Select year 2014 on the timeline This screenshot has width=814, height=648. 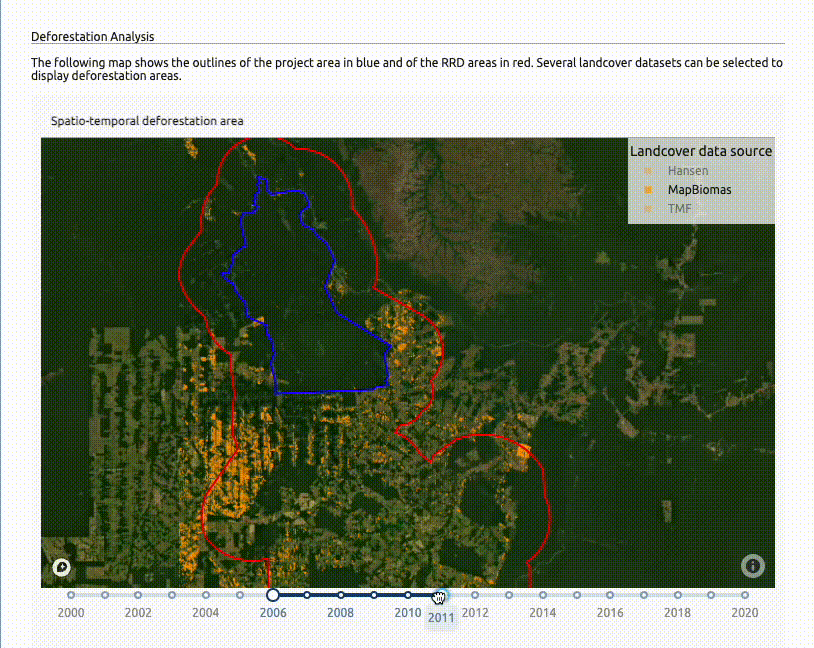click(x=543, y=595)
